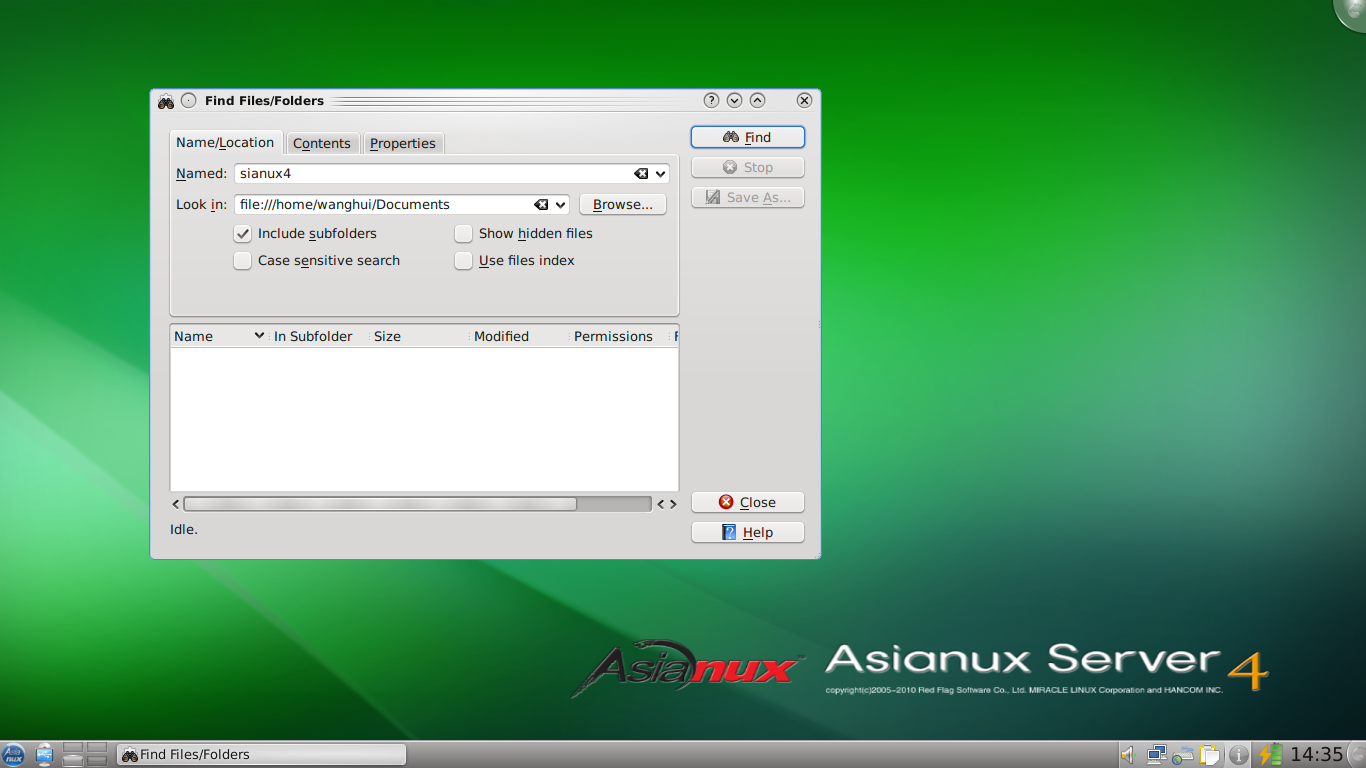
Task: Open the device notifier USB icon
Action: pyautogui.click(x=45, y=754)
